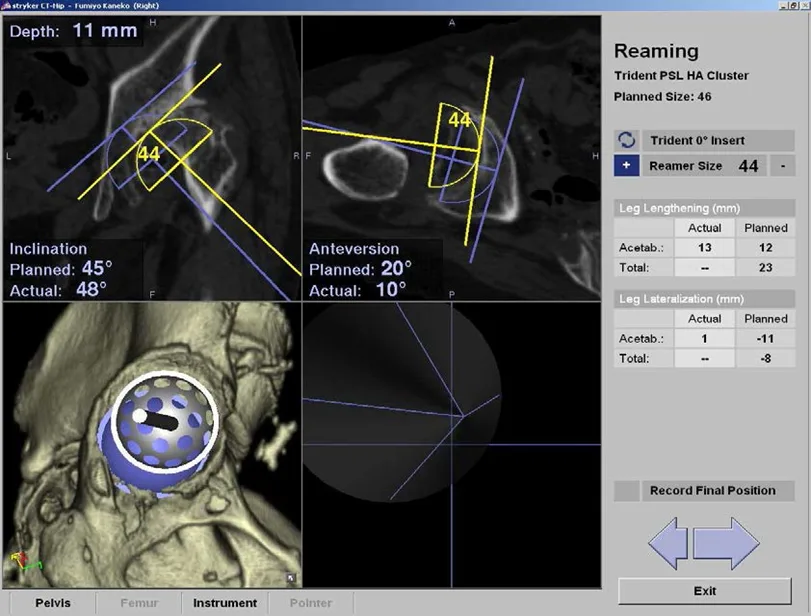The width and height of the screenshot is (811, 616).
Task: Click the Planned Size: 46 label
Action: [x=663, y=97]
